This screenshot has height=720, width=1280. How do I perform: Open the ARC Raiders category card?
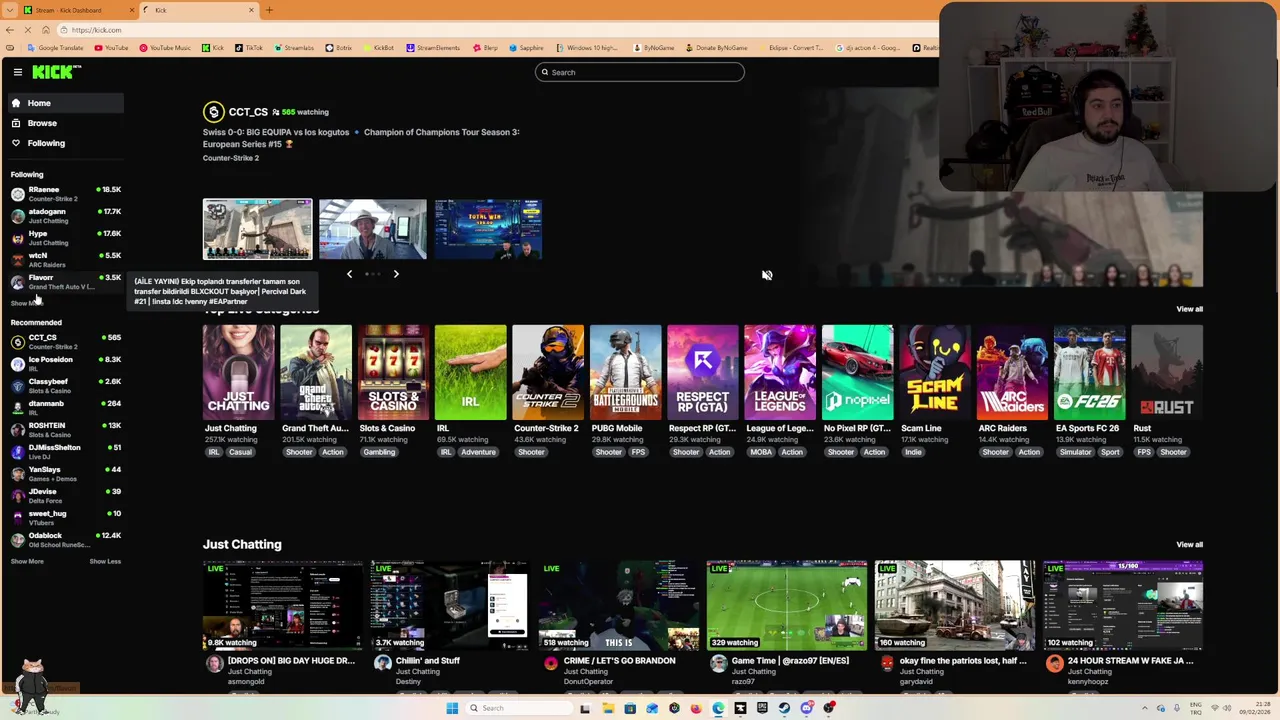tap(1012, 372)
